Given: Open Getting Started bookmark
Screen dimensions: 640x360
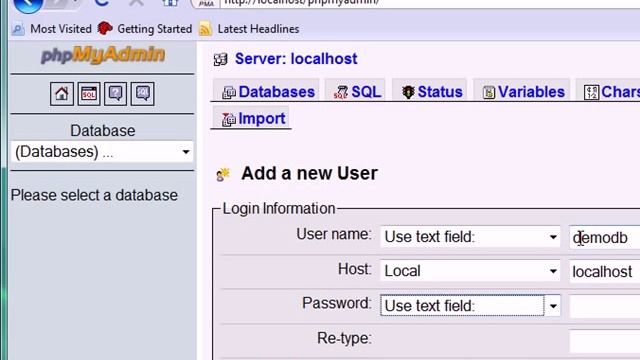Looking at the screenshot, I should coord(154,29).
